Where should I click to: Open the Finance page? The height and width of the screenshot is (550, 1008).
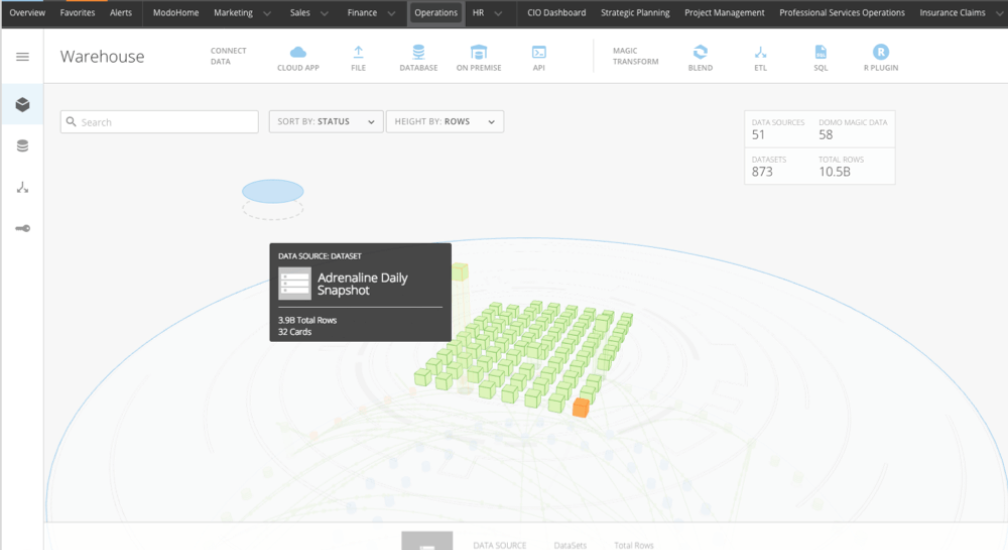coord(362,12)
